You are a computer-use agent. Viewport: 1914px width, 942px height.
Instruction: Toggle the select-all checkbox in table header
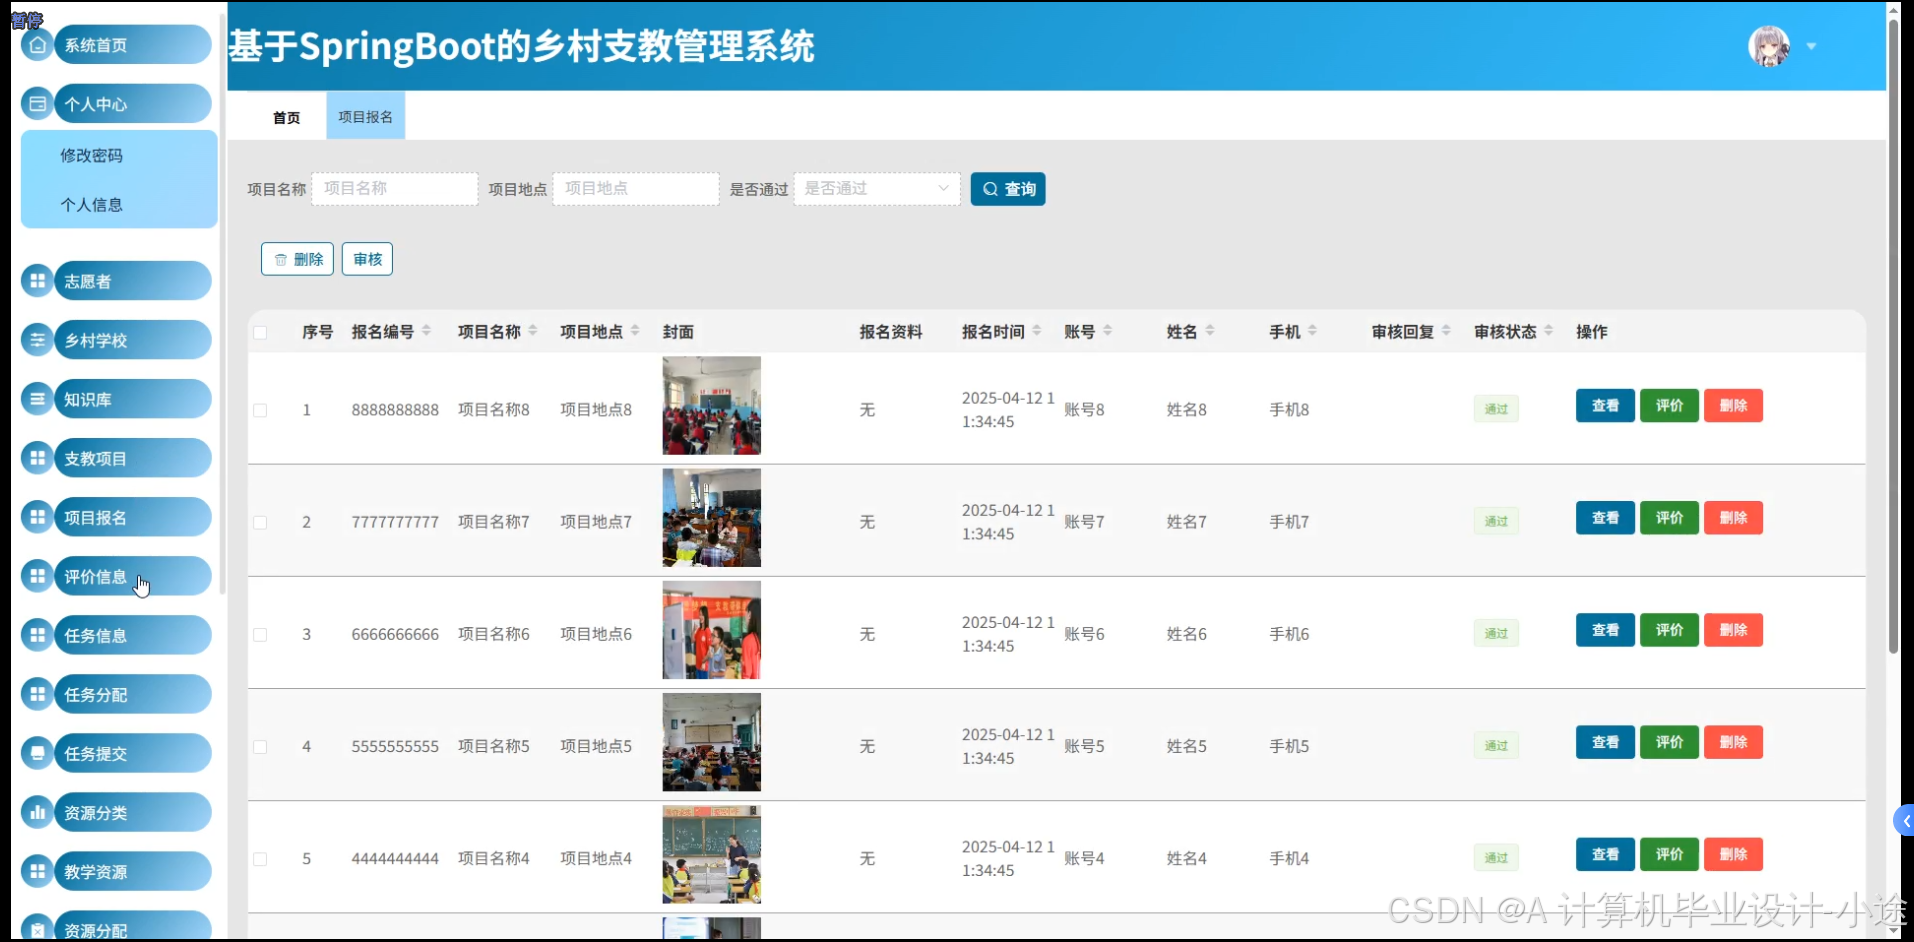click(x=260, y=332)
